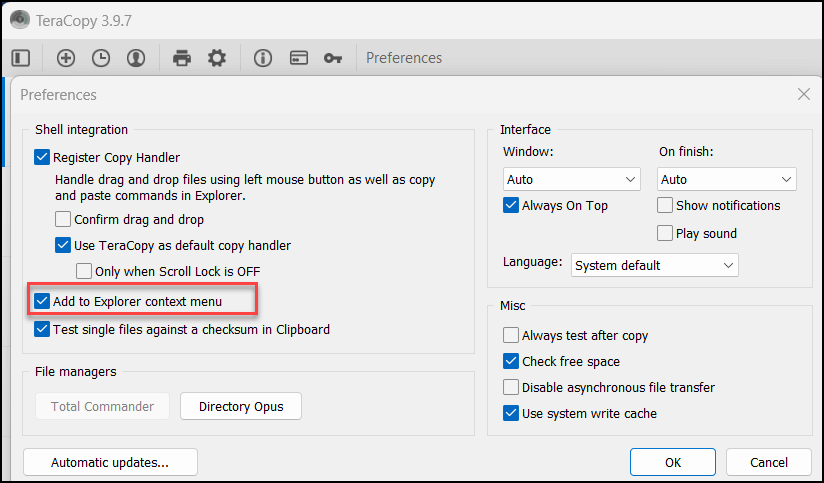Click the Directory Opus button
The width and height of the screenshot is (824, 483).
241,406
